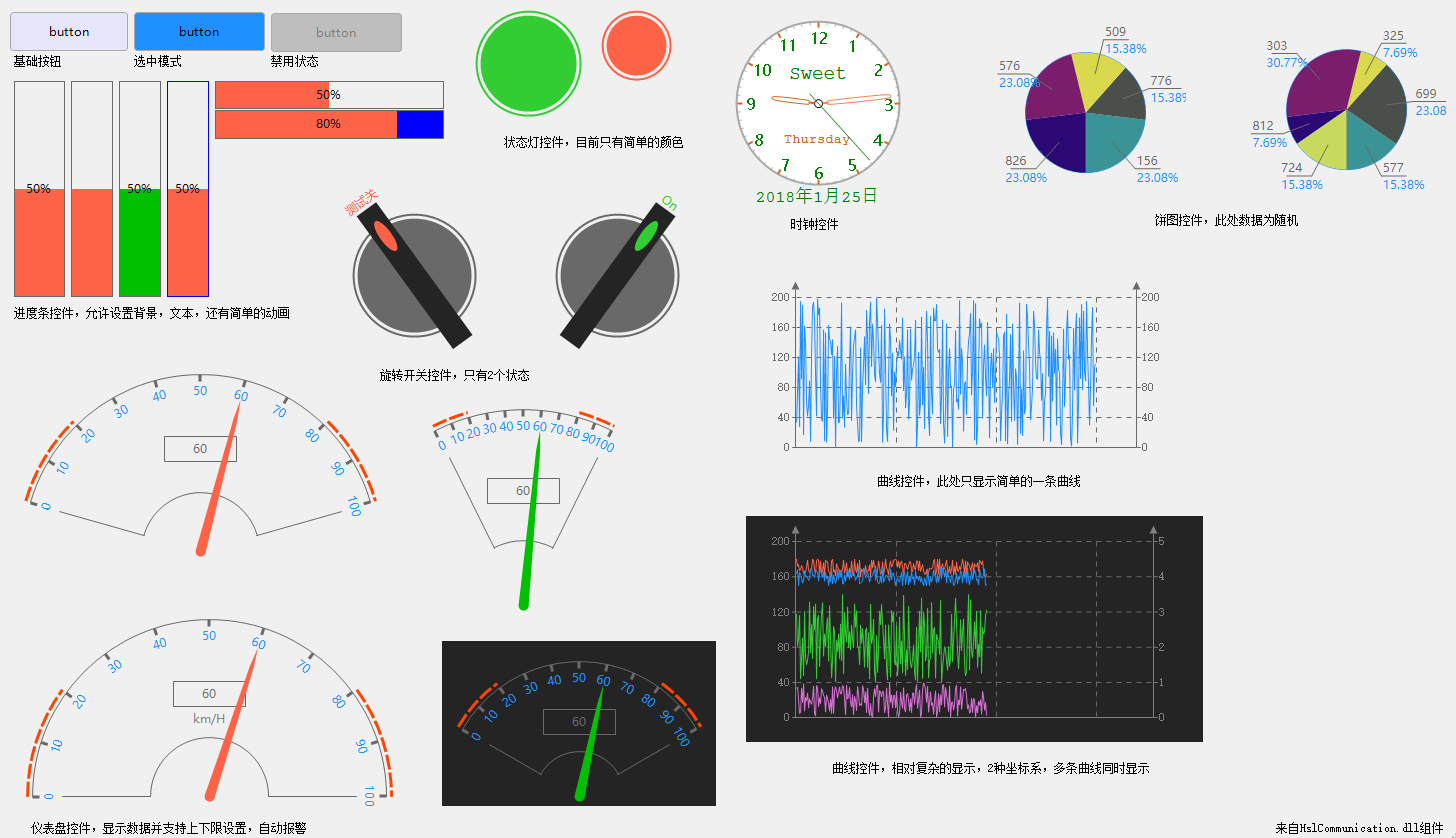
Task: Click the top-left gauge value box 60
Action: click(200, 449)
